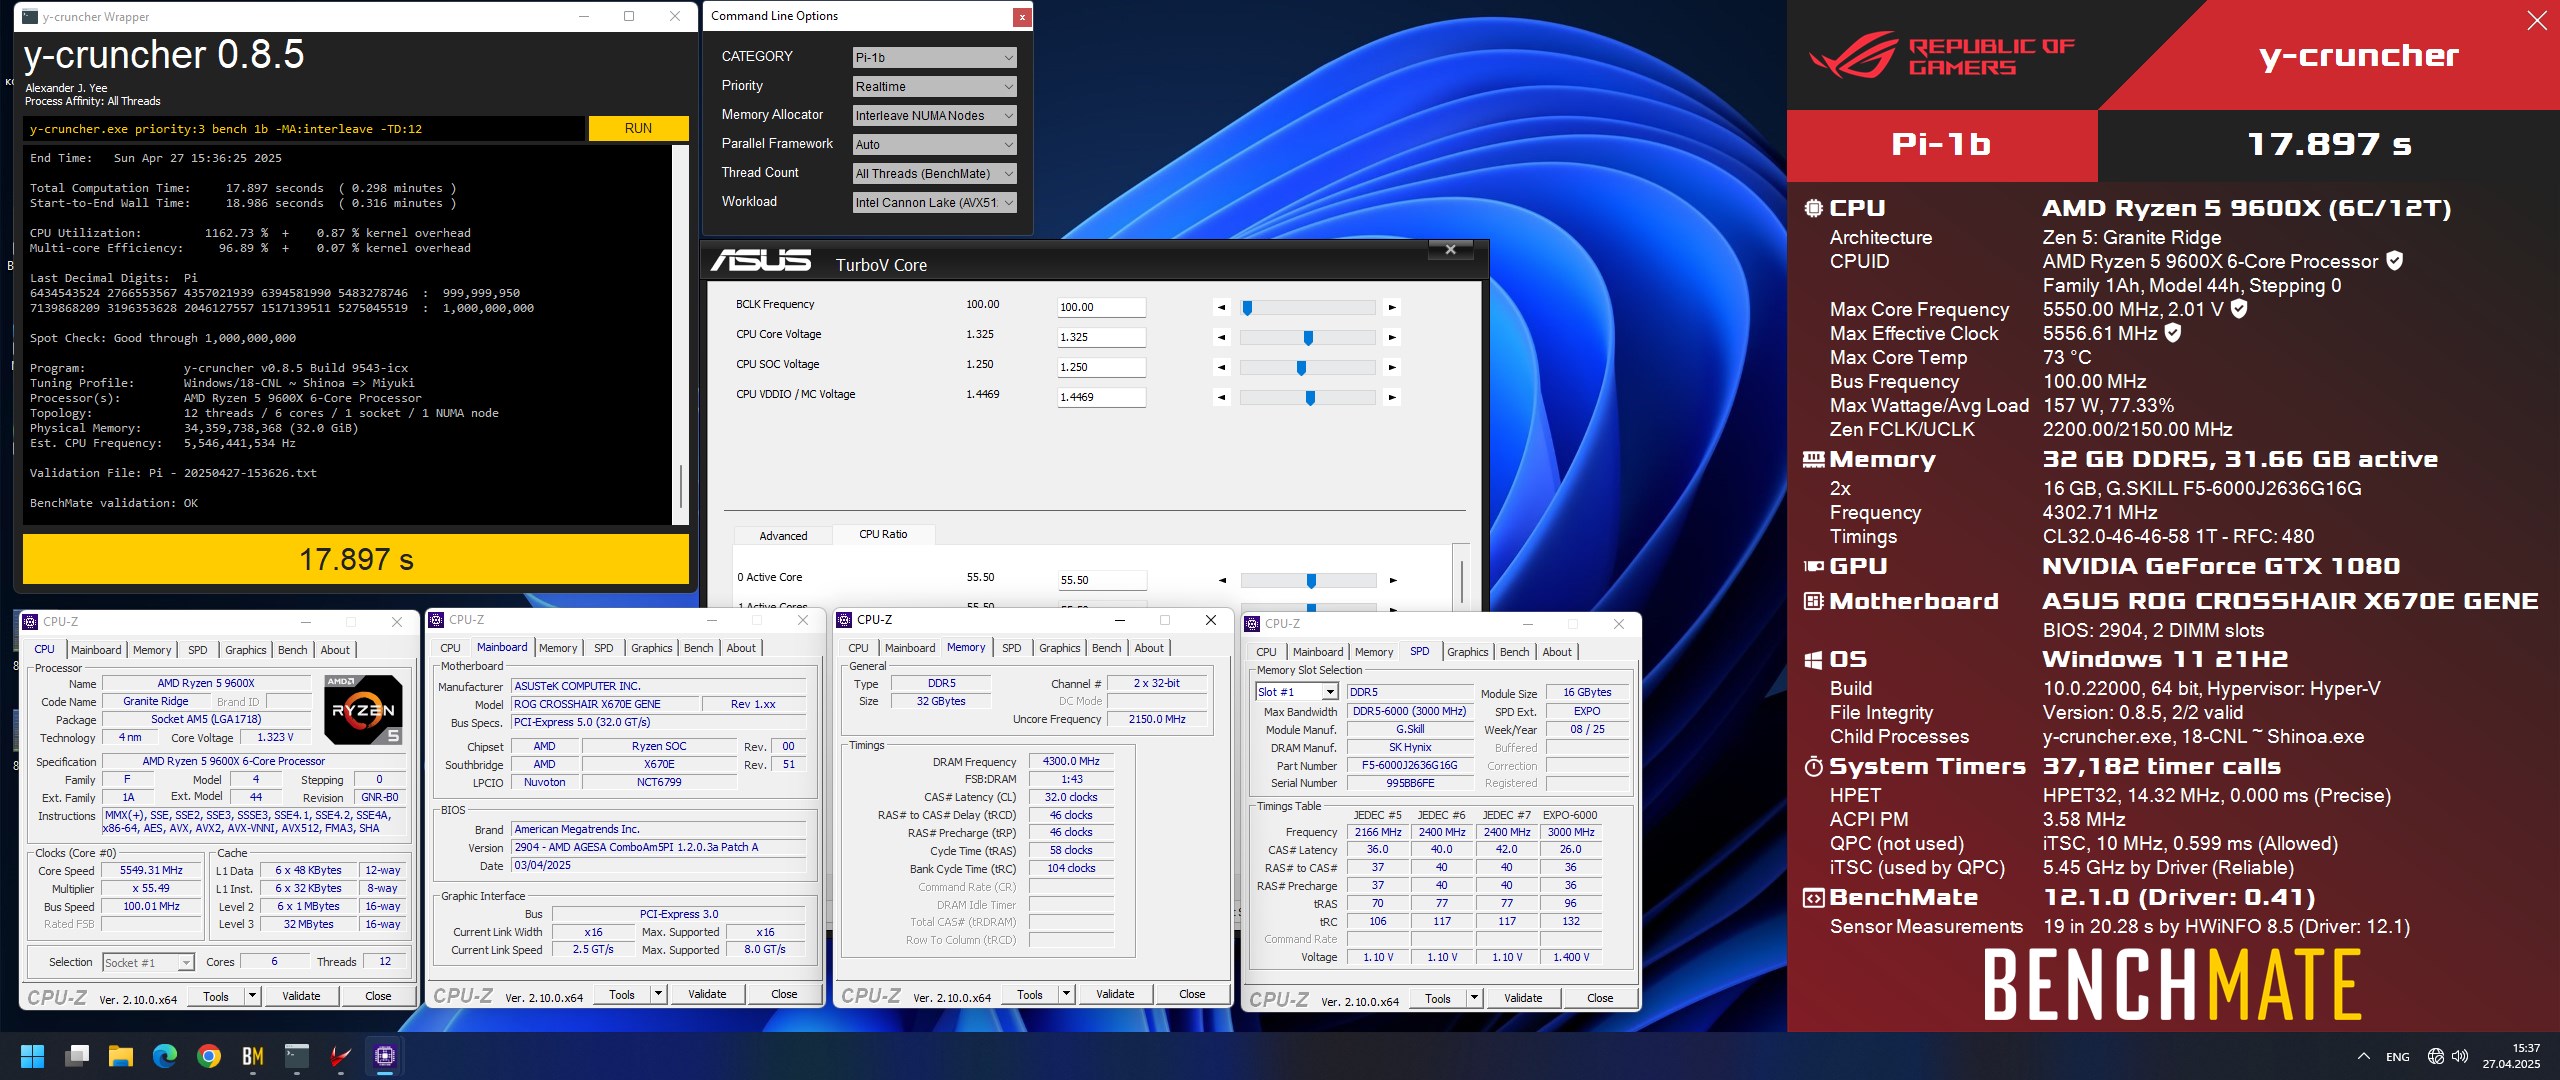The height and width of the screenshot is (1080, 2560).
Task: Open the volume control in the system tray
Action: 2460,1056
